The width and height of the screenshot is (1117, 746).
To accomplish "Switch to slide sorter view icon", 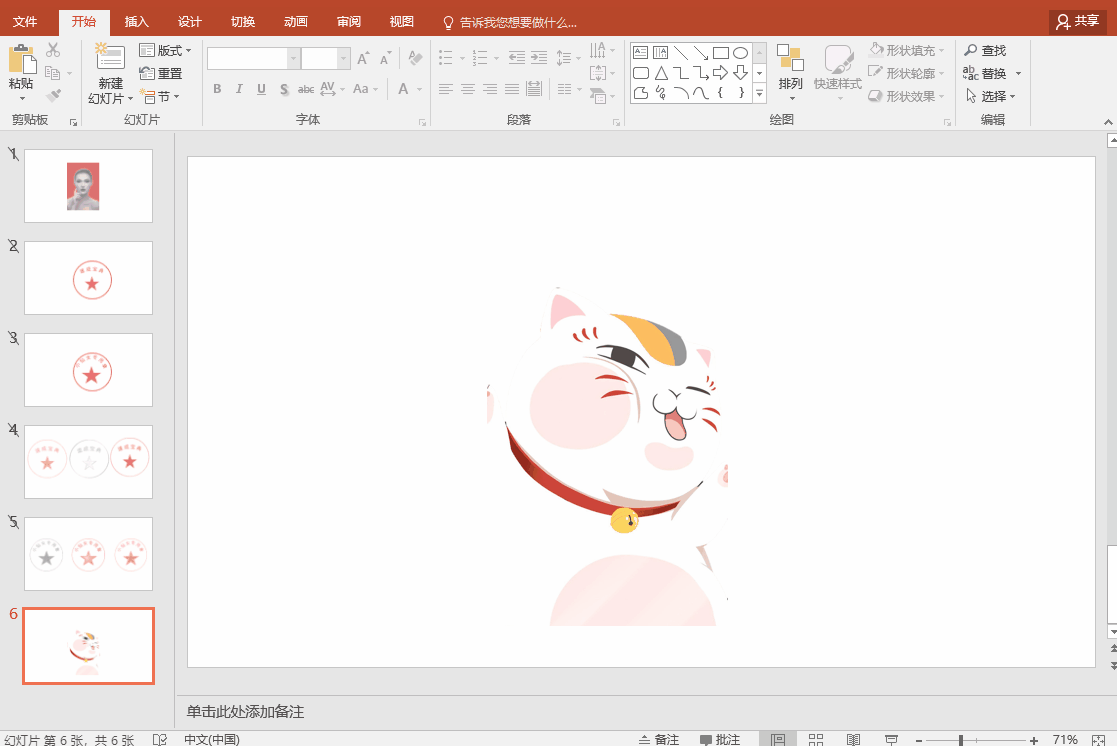I will pyautogui.click(x=816, y=740).
